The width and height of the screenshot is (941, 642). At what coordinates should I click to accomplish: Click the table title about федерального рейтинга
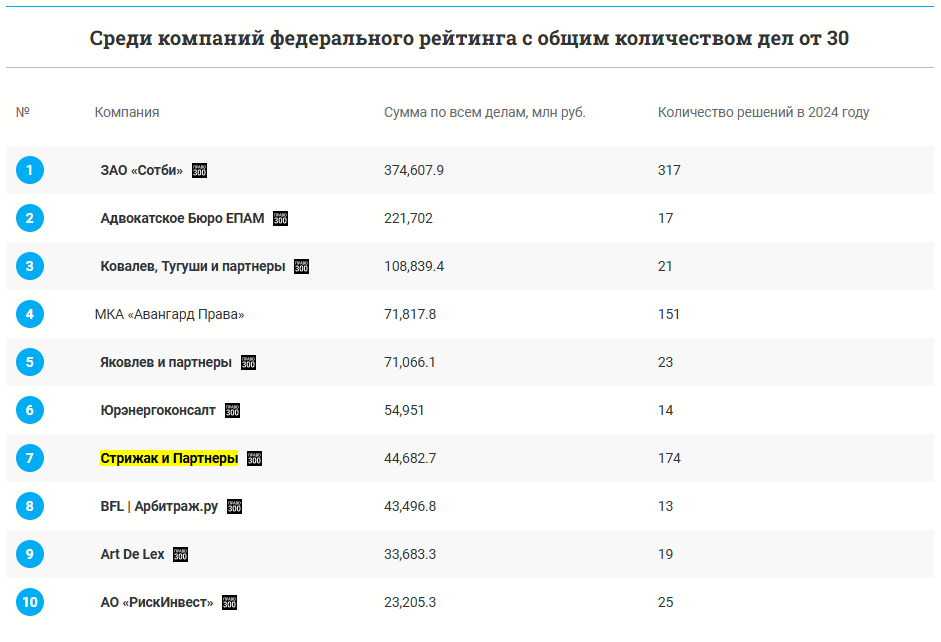(469, 38)
